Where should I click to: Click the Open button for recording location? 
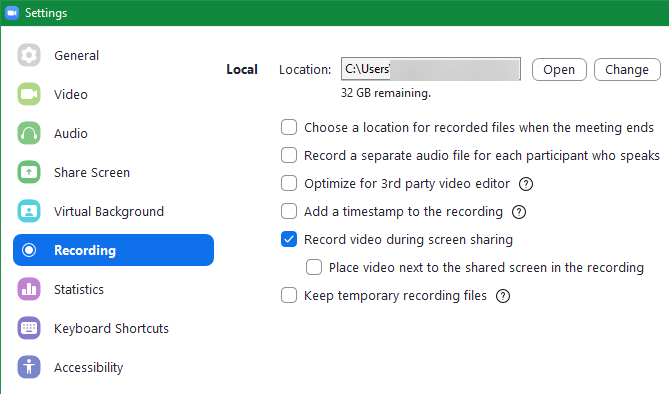point(559,70)
